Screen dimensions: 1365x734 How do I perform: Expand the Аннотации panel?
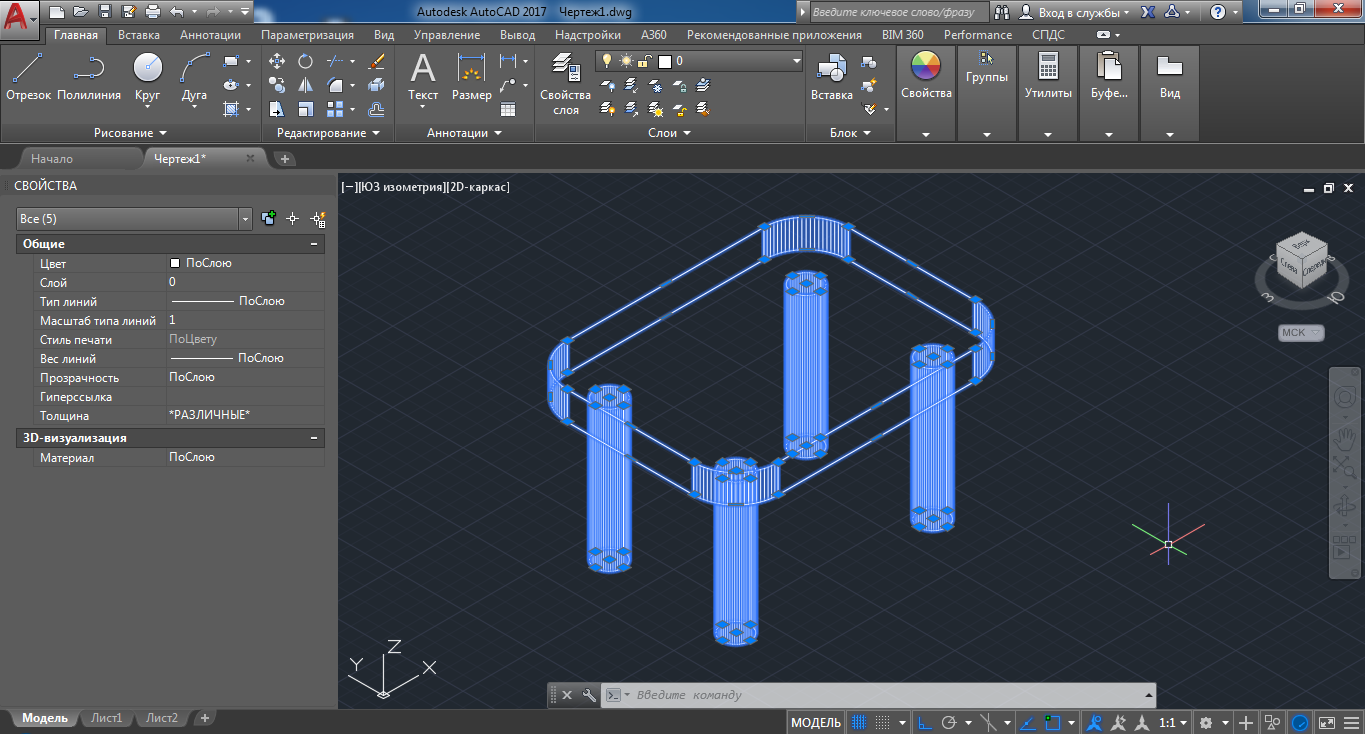click(464, 132)
